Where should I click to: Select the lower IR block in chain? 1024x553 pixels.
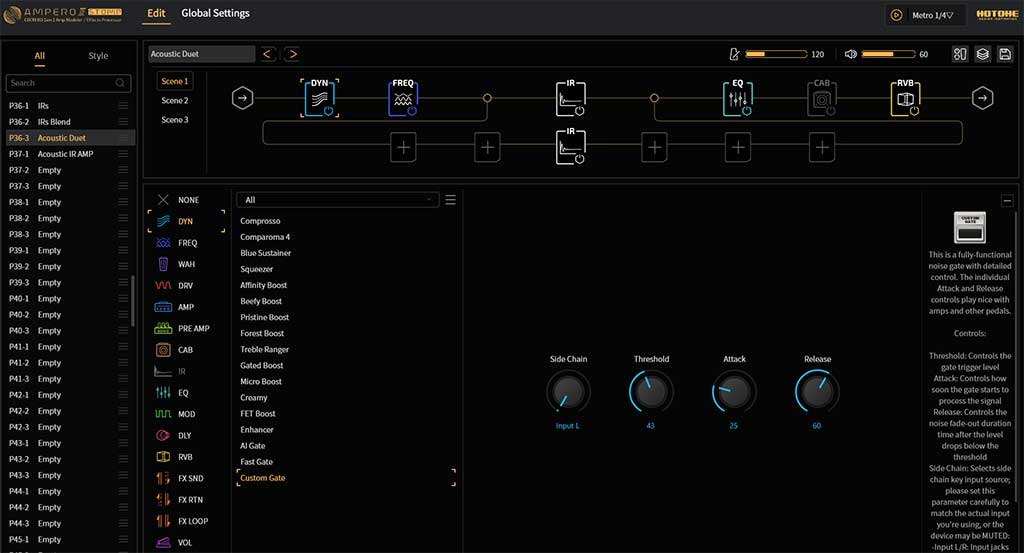point(570,146)
